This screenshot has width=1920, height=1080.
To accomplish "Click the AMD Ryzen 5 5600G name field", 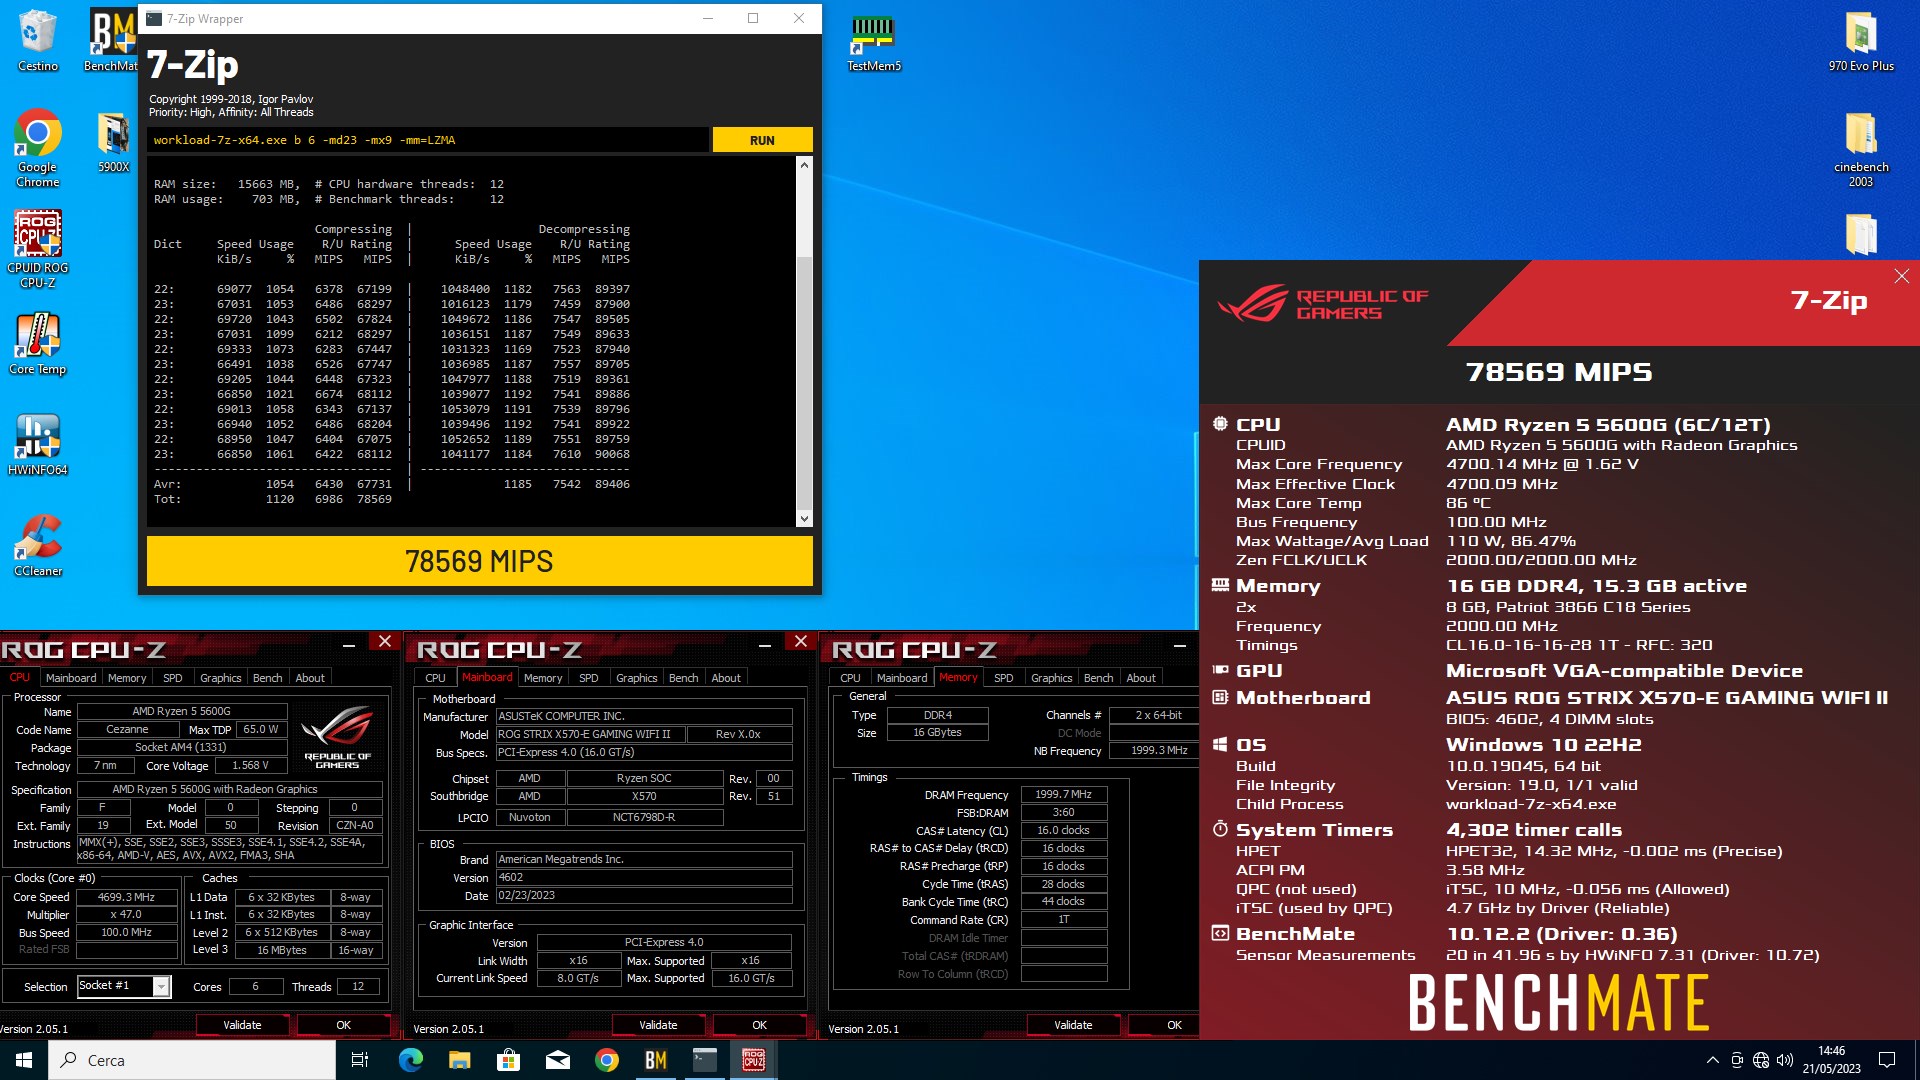I will 181,712.
